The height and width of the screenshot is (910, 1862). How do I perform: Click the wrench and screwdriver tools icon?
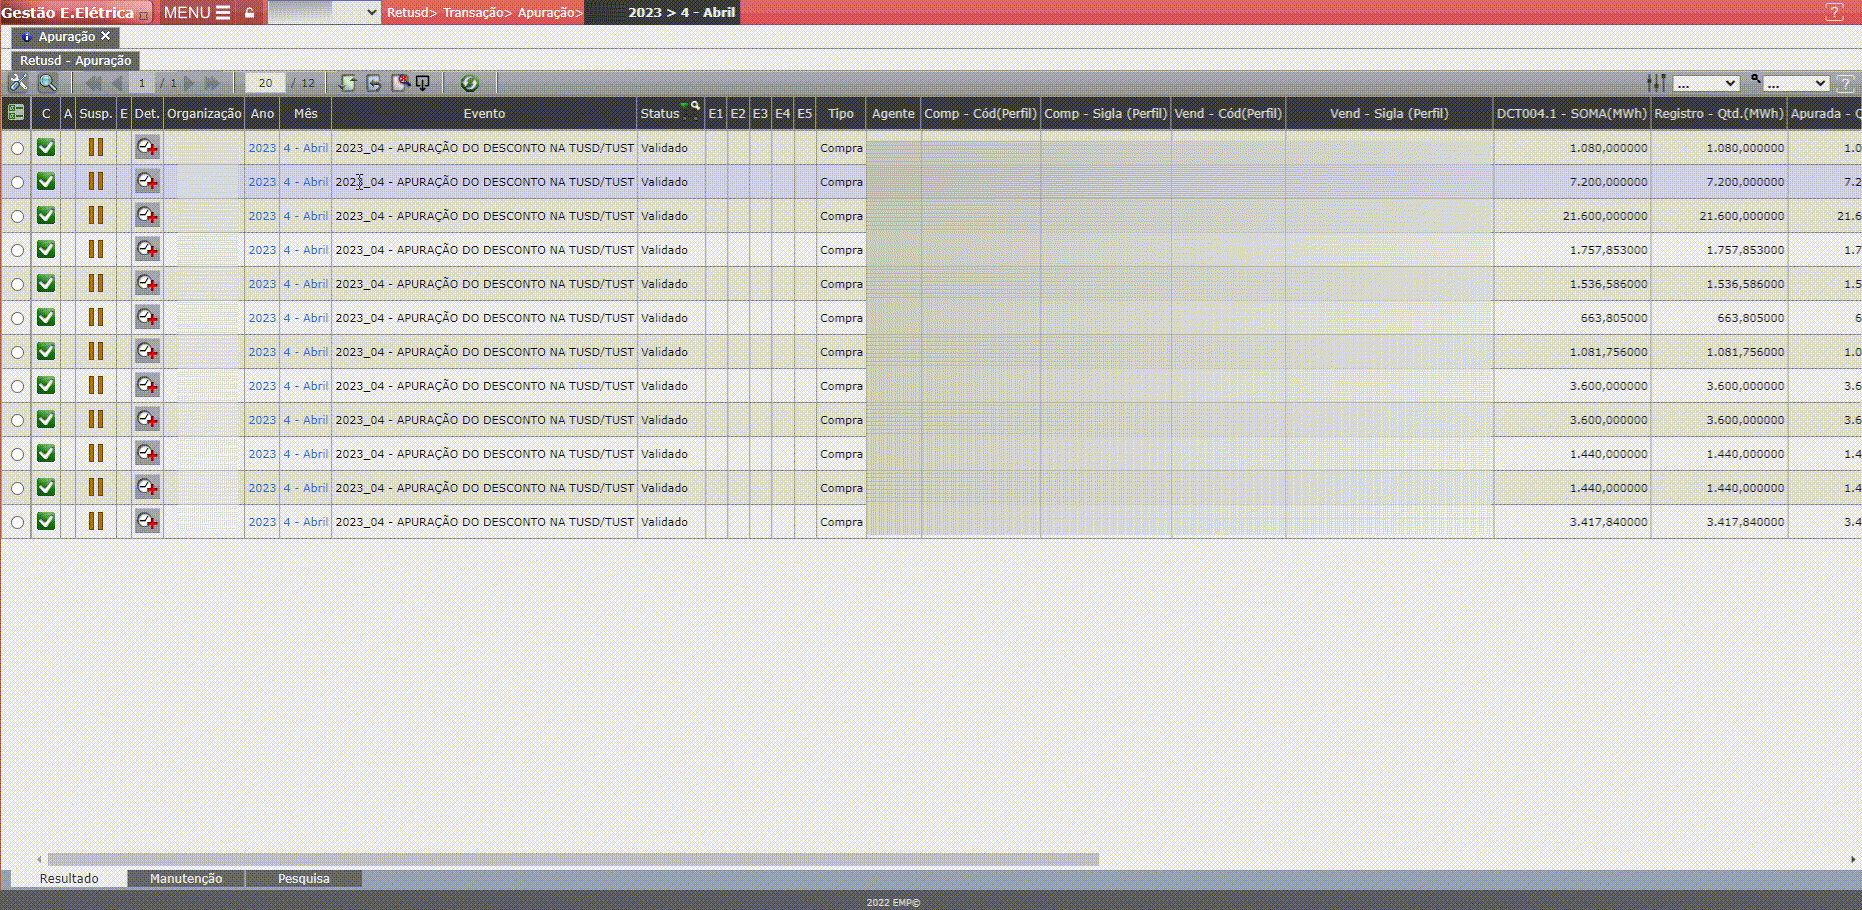click(18, 83)
